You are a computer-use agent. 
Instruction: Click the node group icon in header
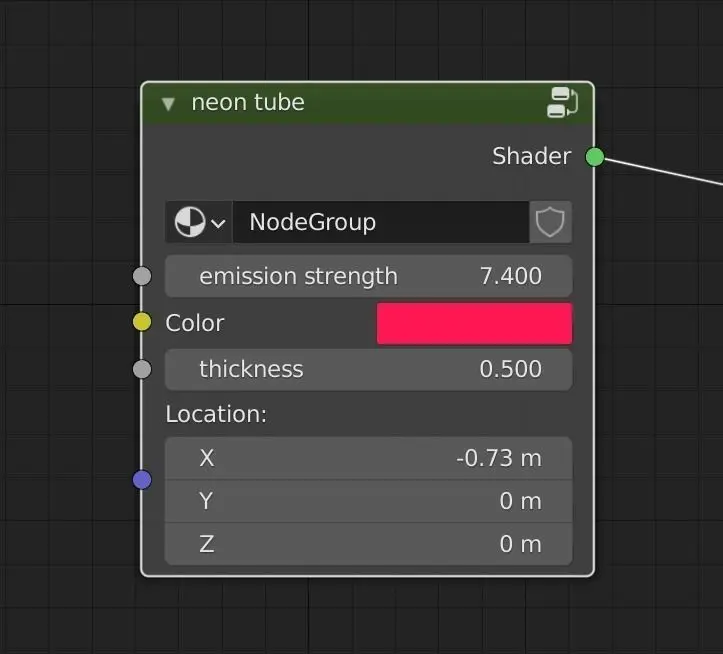(x=563, y=102)
